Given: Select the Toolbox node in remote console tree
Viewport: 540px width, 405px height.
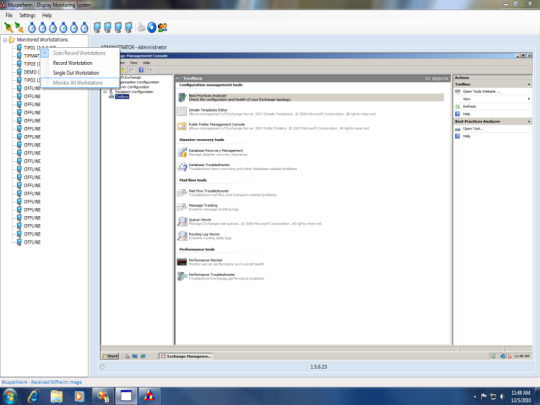Looking at the screenshot, I should 122,97.
